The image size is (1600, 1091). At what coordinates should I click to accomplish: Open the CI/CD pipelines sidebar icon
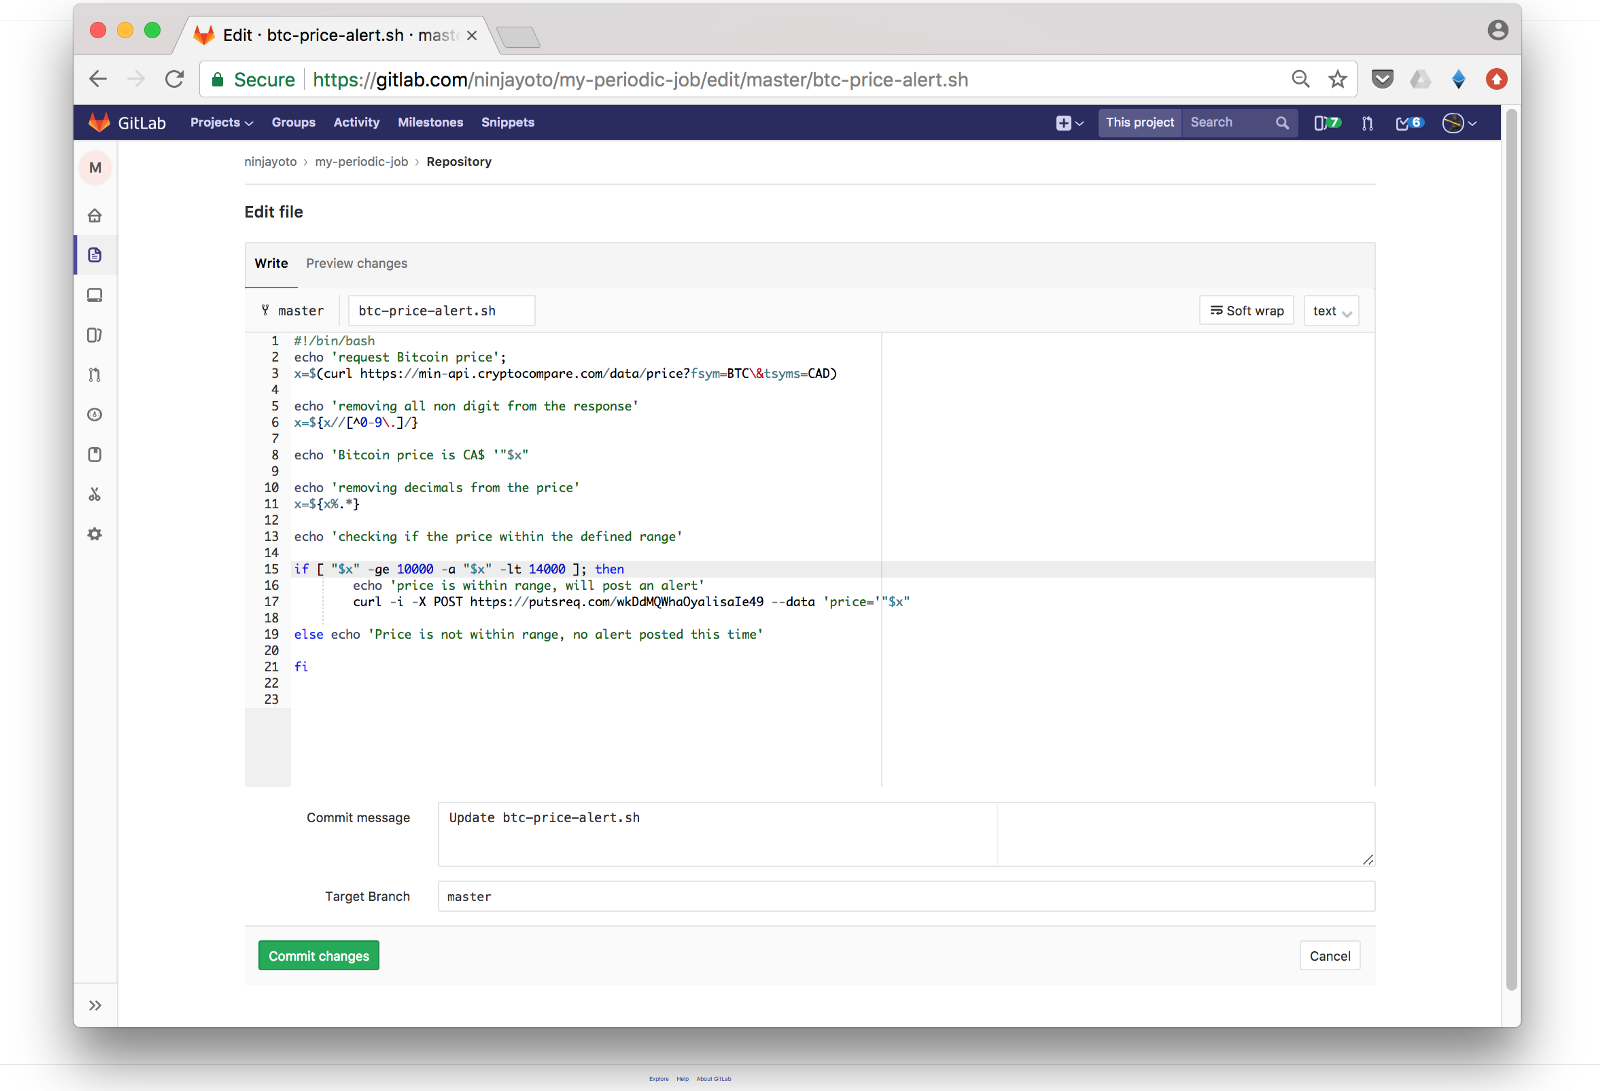[x=95, y=415]
